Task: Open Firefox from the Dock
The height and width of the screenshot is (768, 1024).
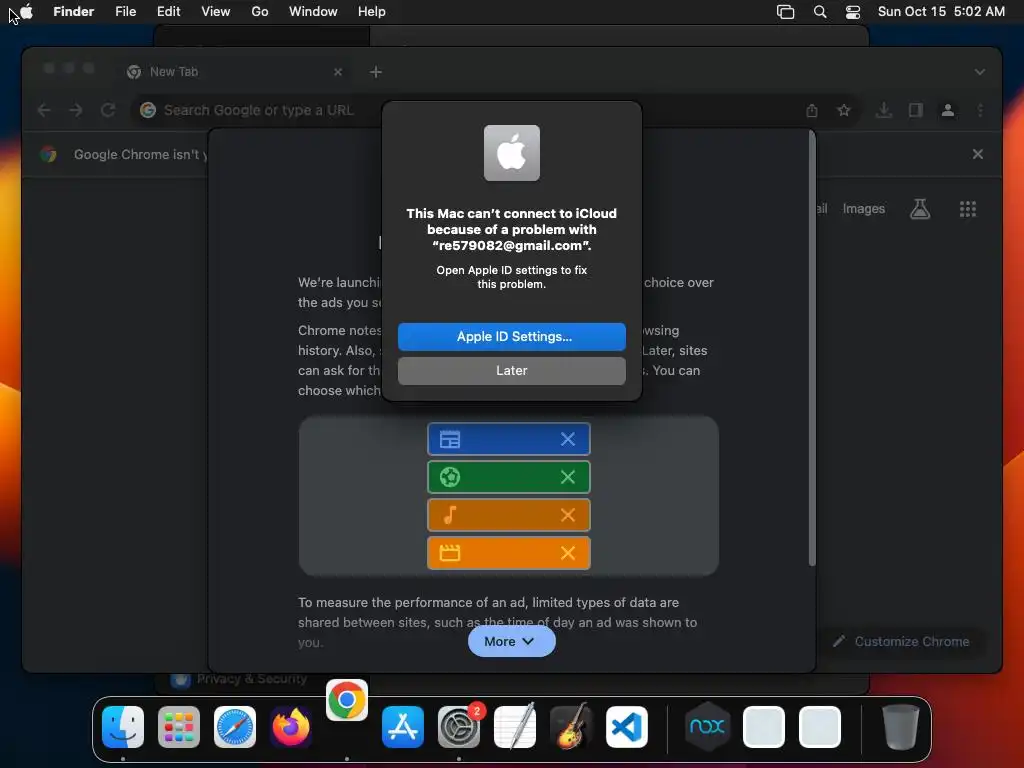Action: point(291,726)
